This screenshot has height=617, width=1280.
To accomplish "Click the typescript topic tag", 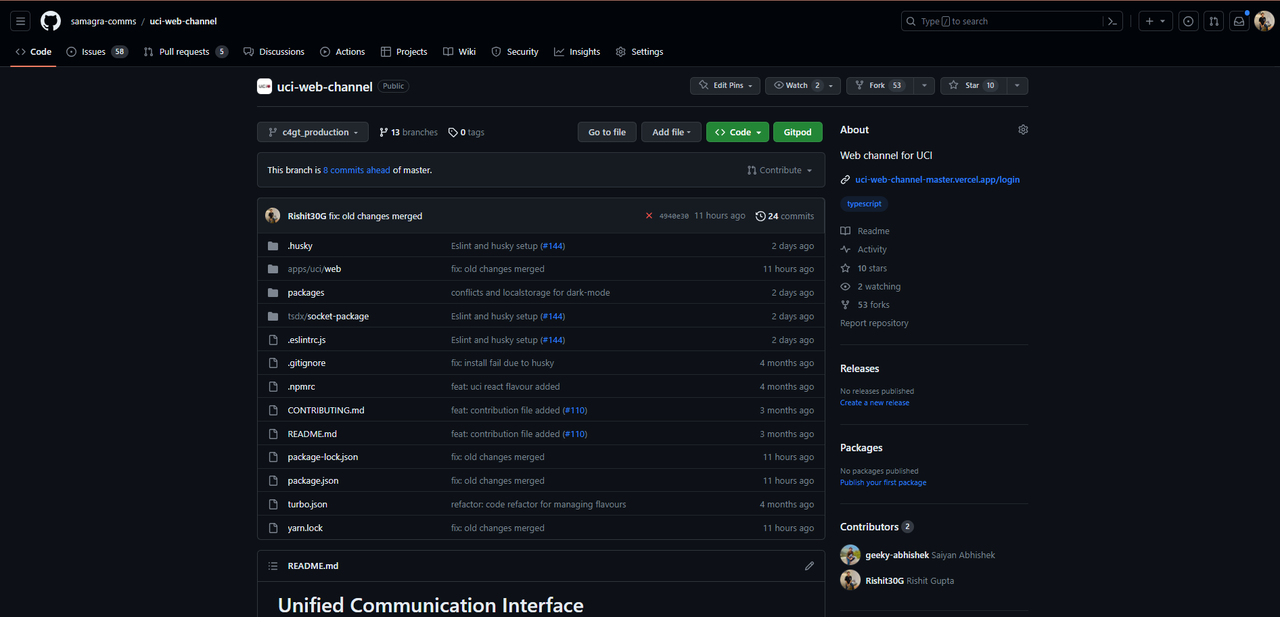I will point(863,204).
